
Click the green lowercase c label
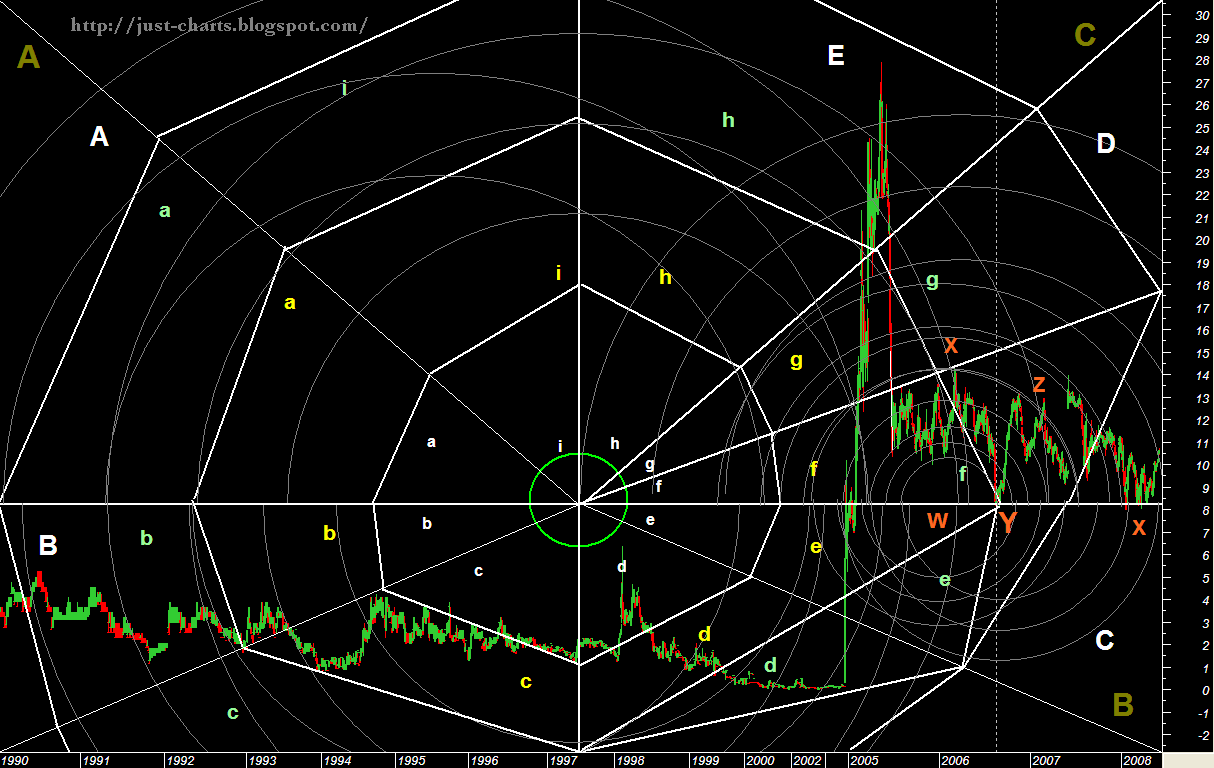(233, 713)
